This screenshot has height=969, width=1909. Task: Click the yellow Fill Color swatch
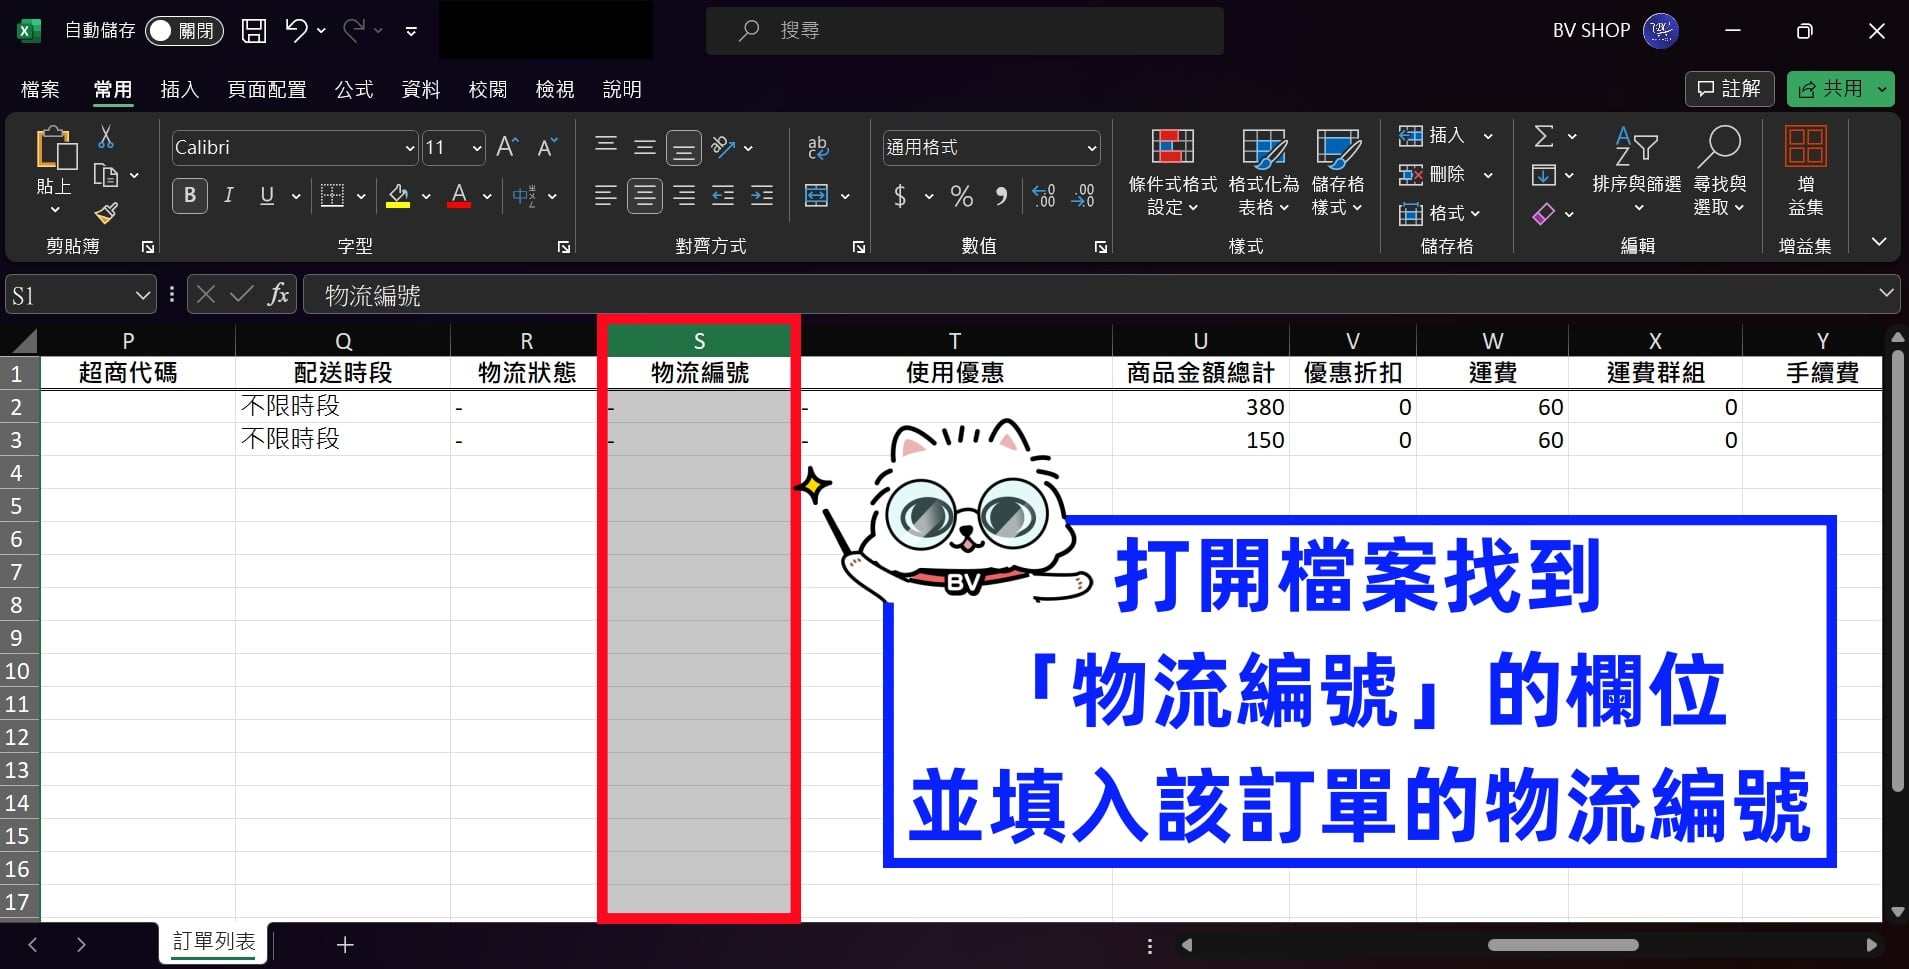(398, 196)
